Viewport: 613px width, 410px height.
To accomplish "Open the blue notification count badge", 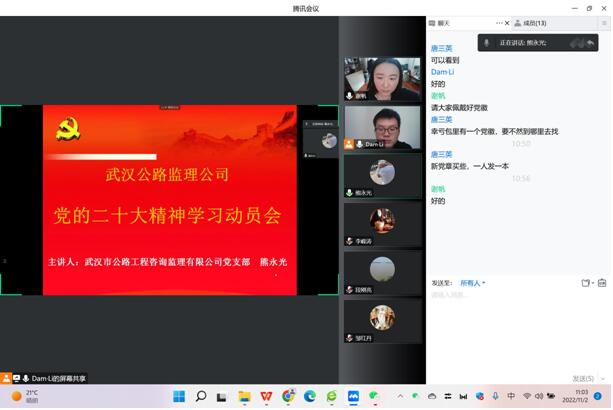I will coord(598,396).
